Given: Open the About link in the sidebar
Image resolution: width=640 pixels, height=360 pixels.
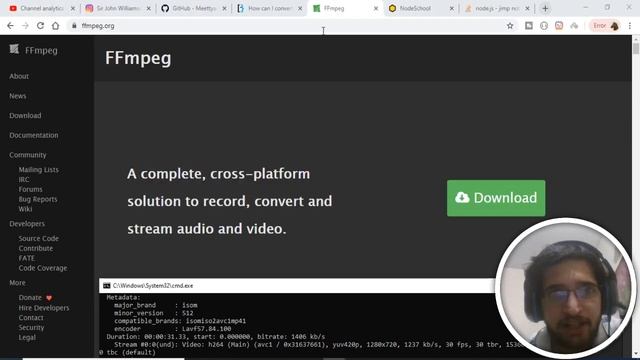Looking at the screenshot, I should click(19, 76).
